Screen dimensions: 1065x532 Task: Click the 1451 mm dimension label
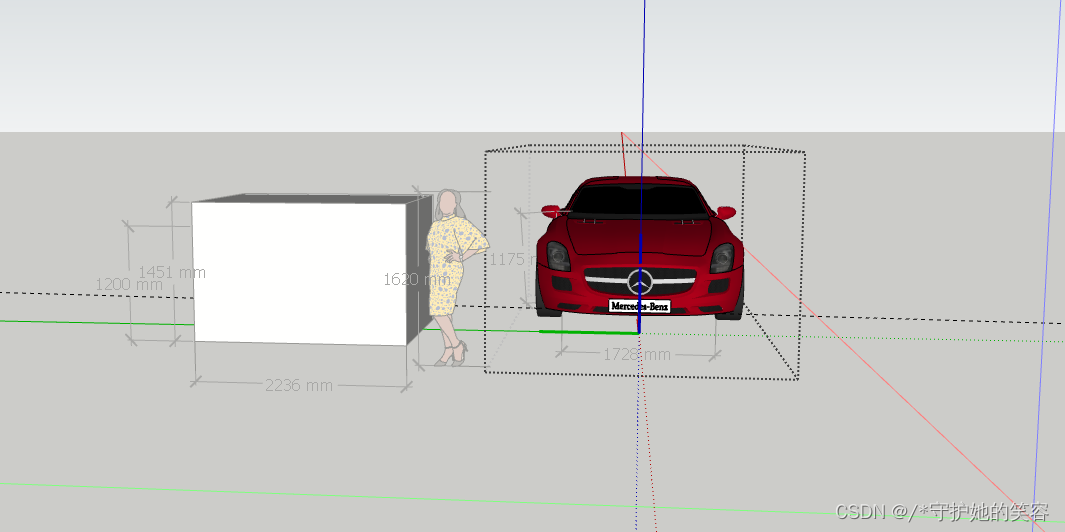[x=172, y=272]
